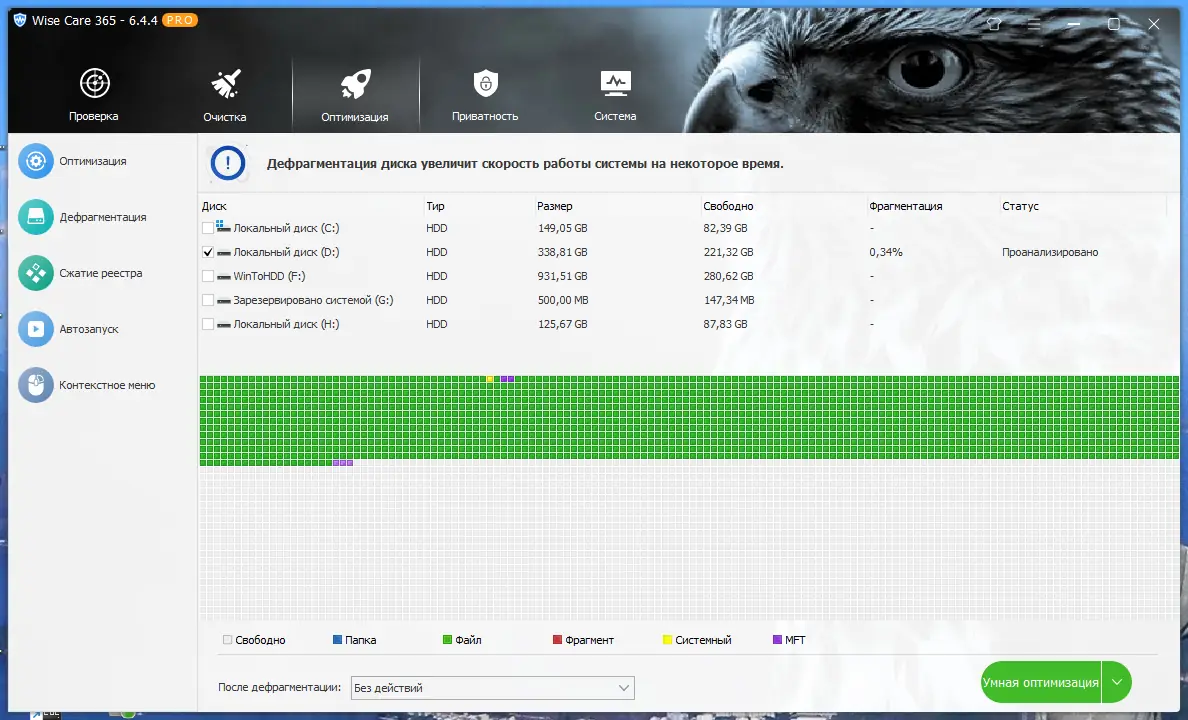Click the yellow Системный legend swatch

click(x=667, y=640)
